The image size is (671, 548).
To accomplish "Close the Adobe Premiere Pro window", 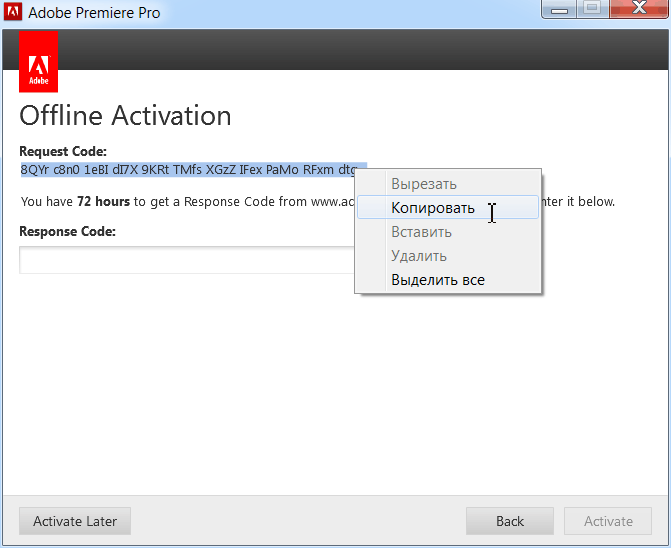I will click(x=639, y=9).
